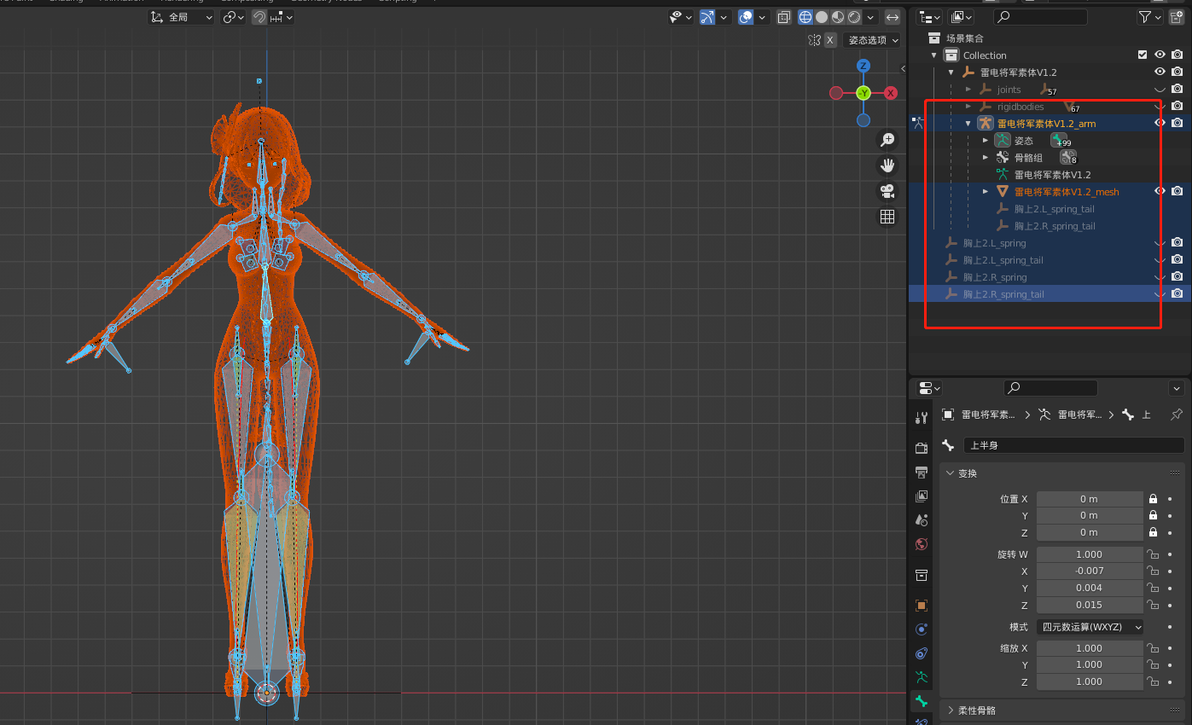Image resolution: width=1192 pixels, height=725 pixels.
Task: Click the hand pan view icon
Action: 887,166
